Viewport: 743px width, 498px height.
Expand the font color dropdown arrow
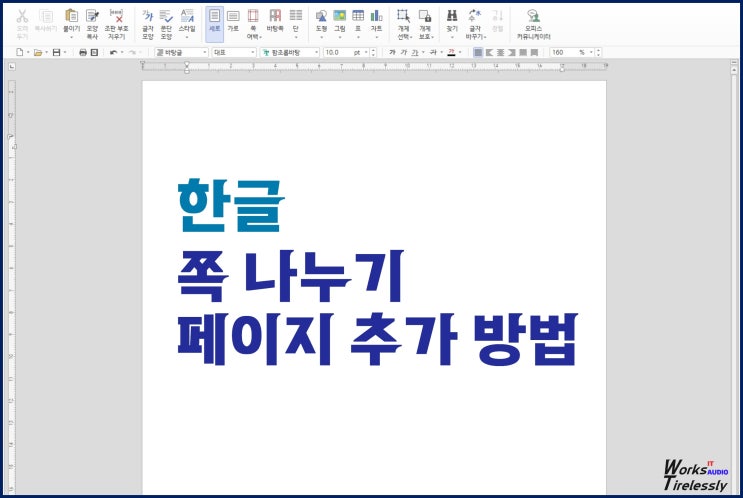point(460,52)
